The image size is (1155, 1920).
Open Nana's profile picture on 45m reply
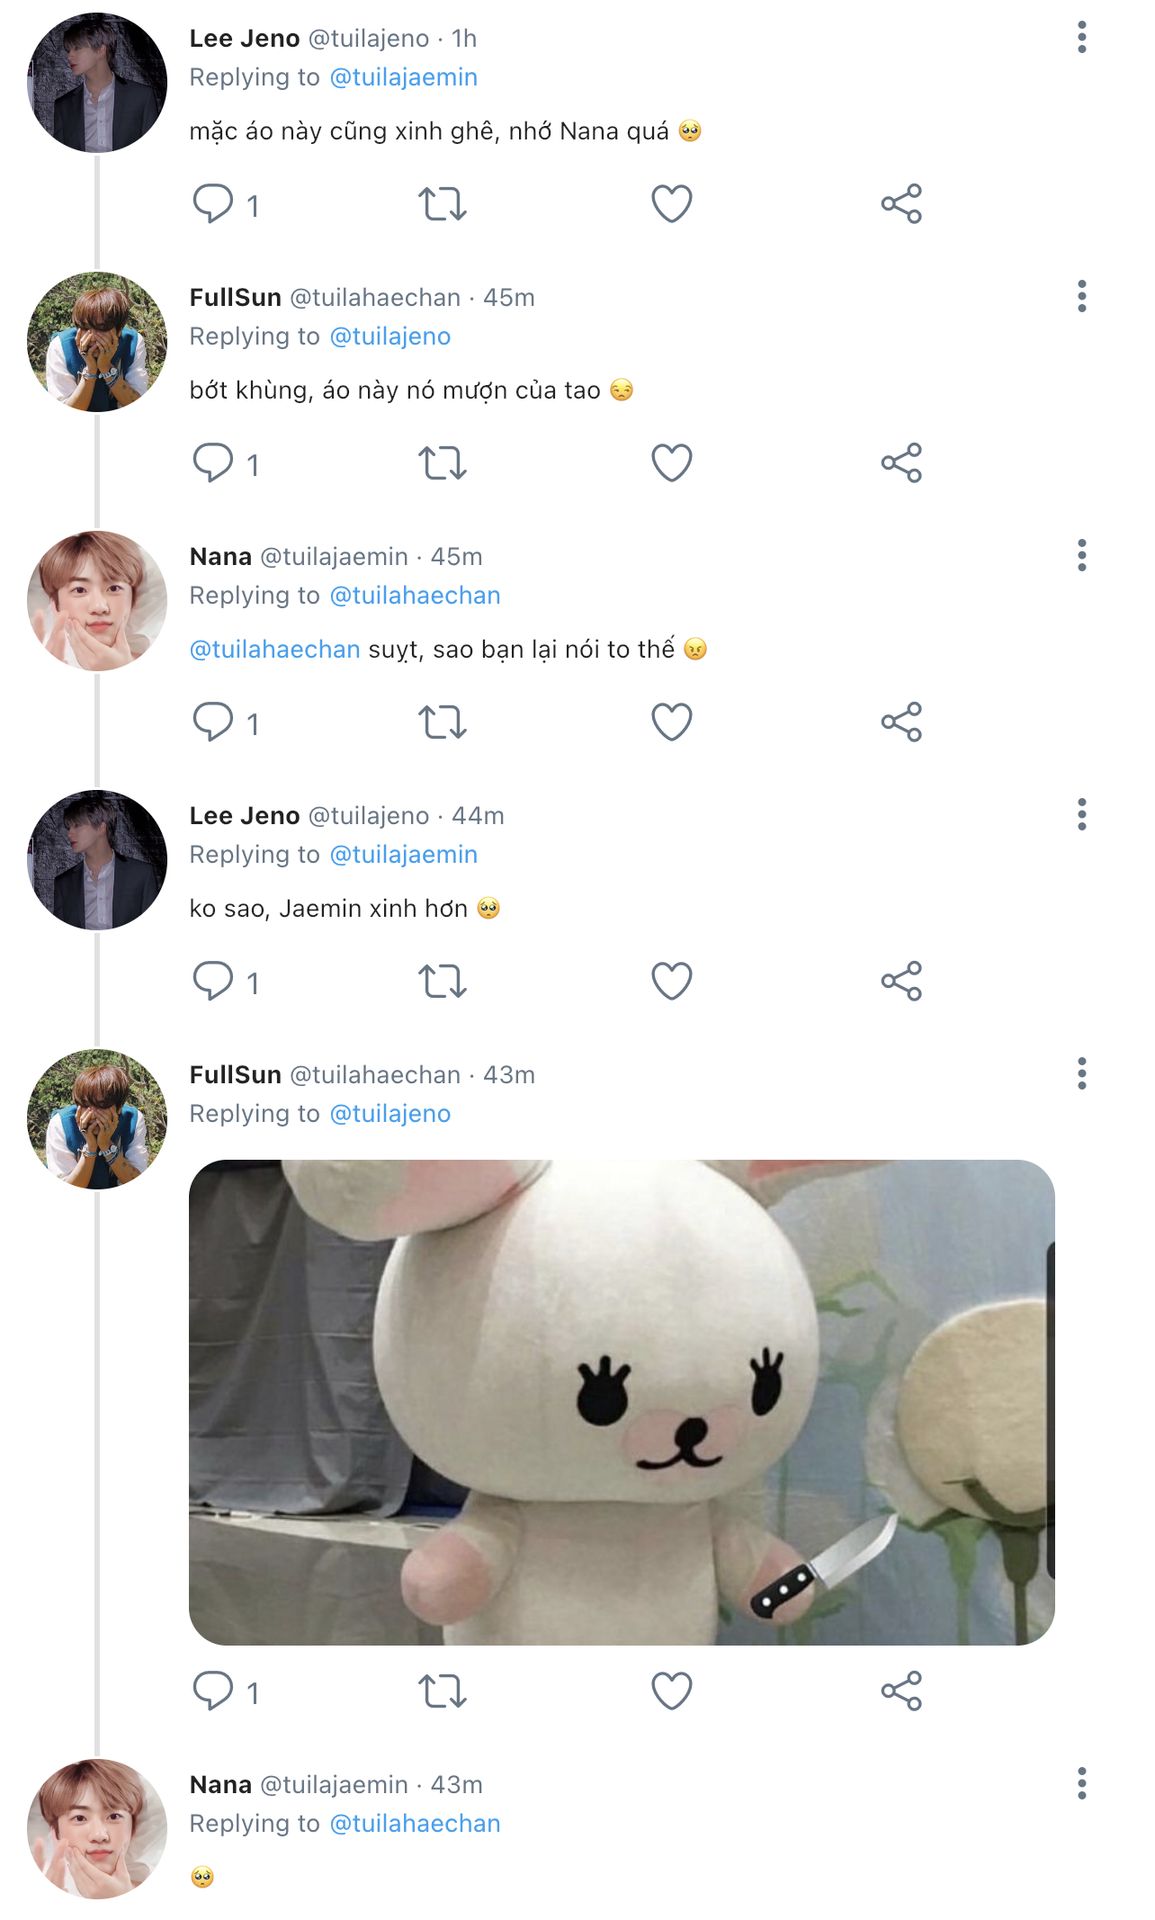97,600
